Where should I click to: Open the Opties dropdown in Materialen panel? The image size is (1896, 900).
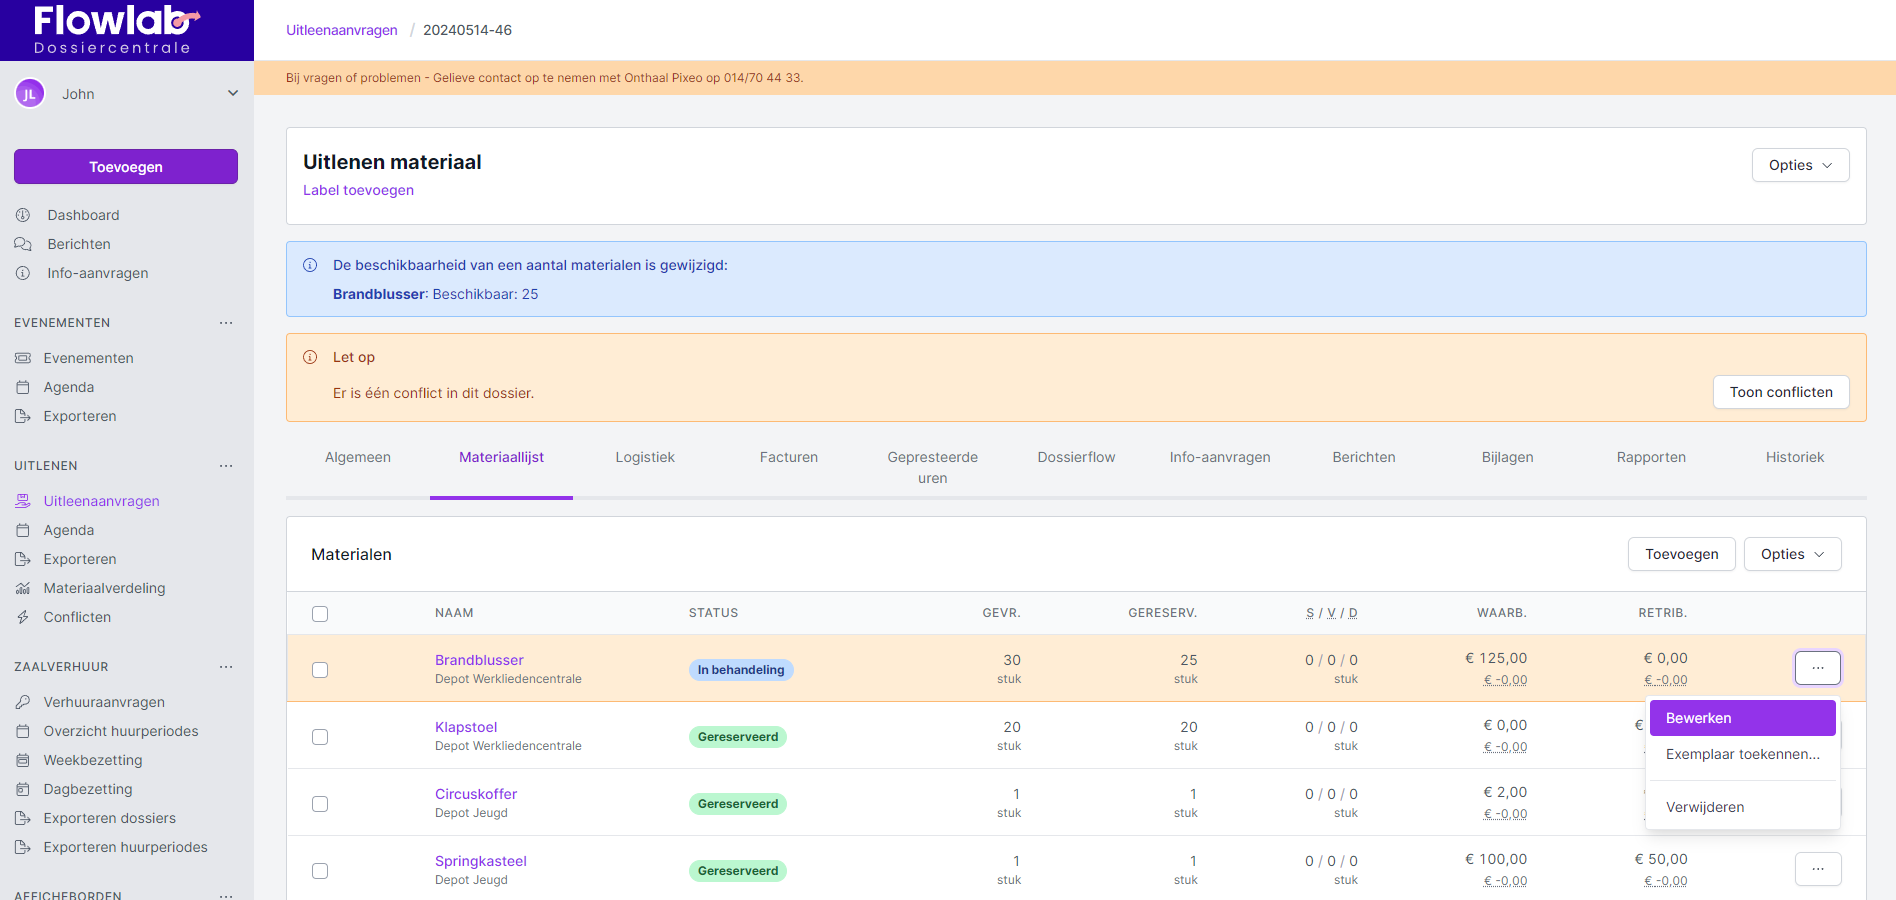pos(1791,554)
